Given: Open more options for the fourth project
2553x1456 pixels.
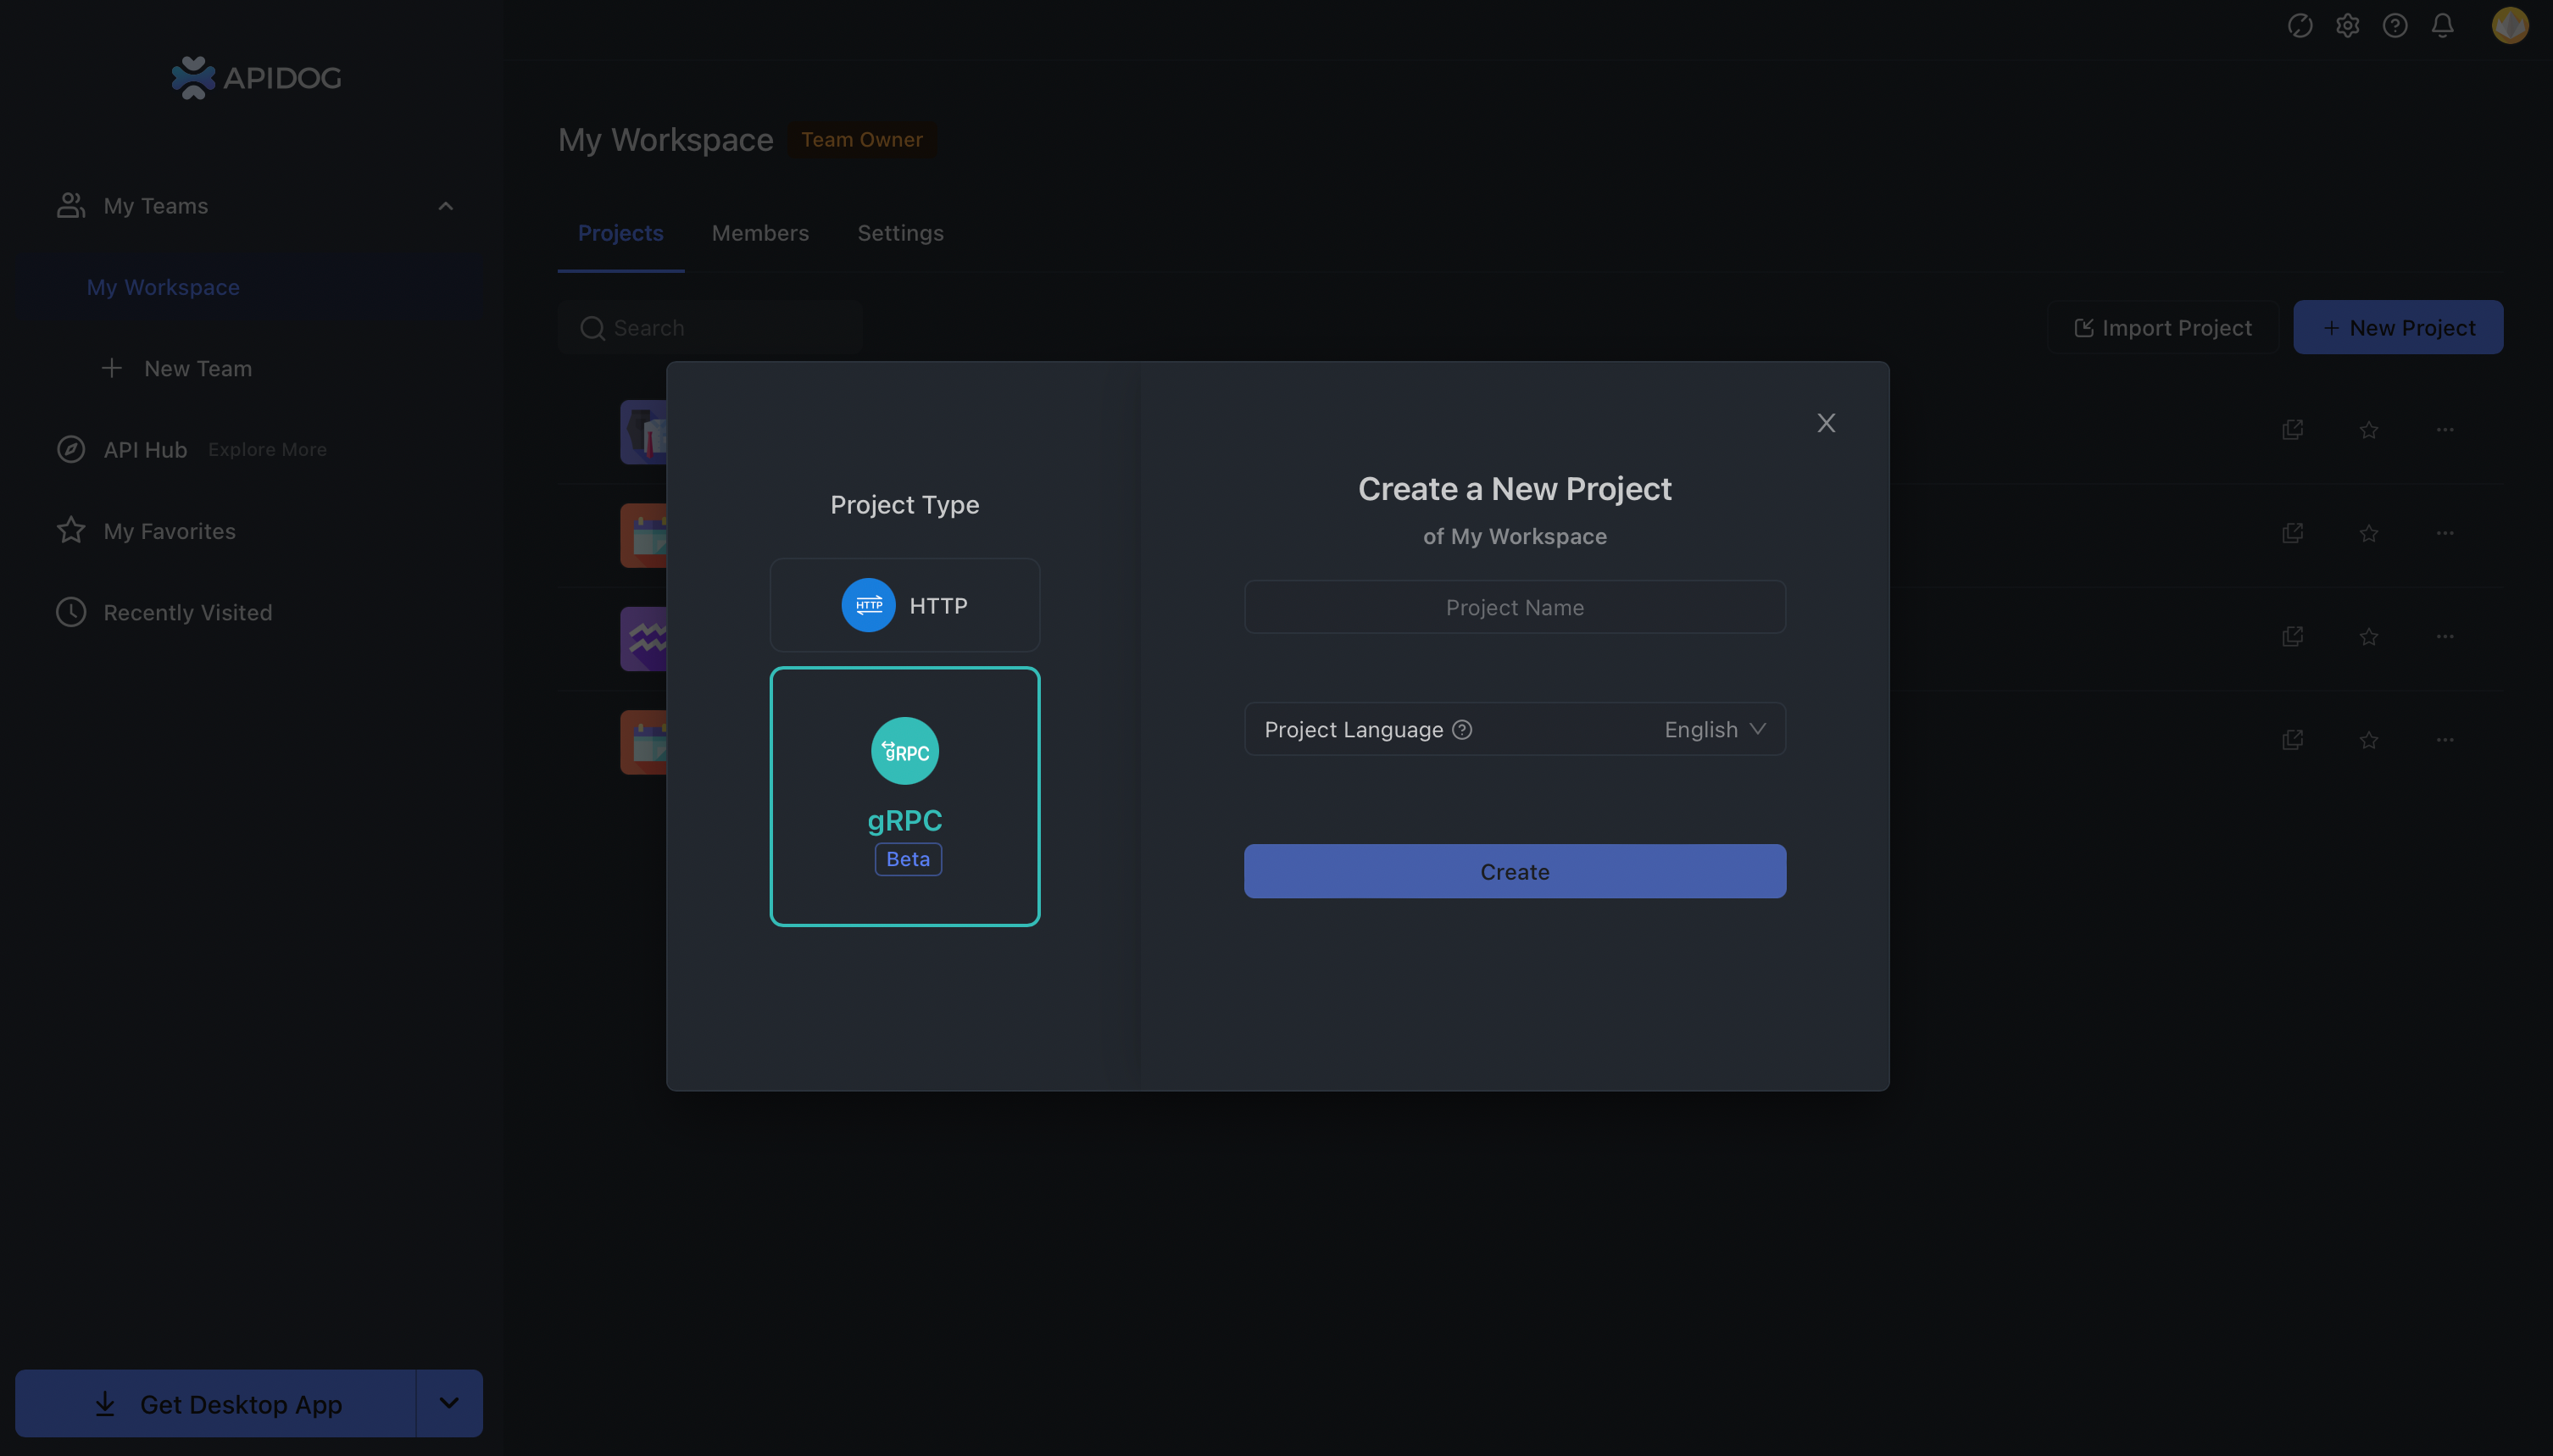Looking at the screenshot, I should tap(2445, 740).
